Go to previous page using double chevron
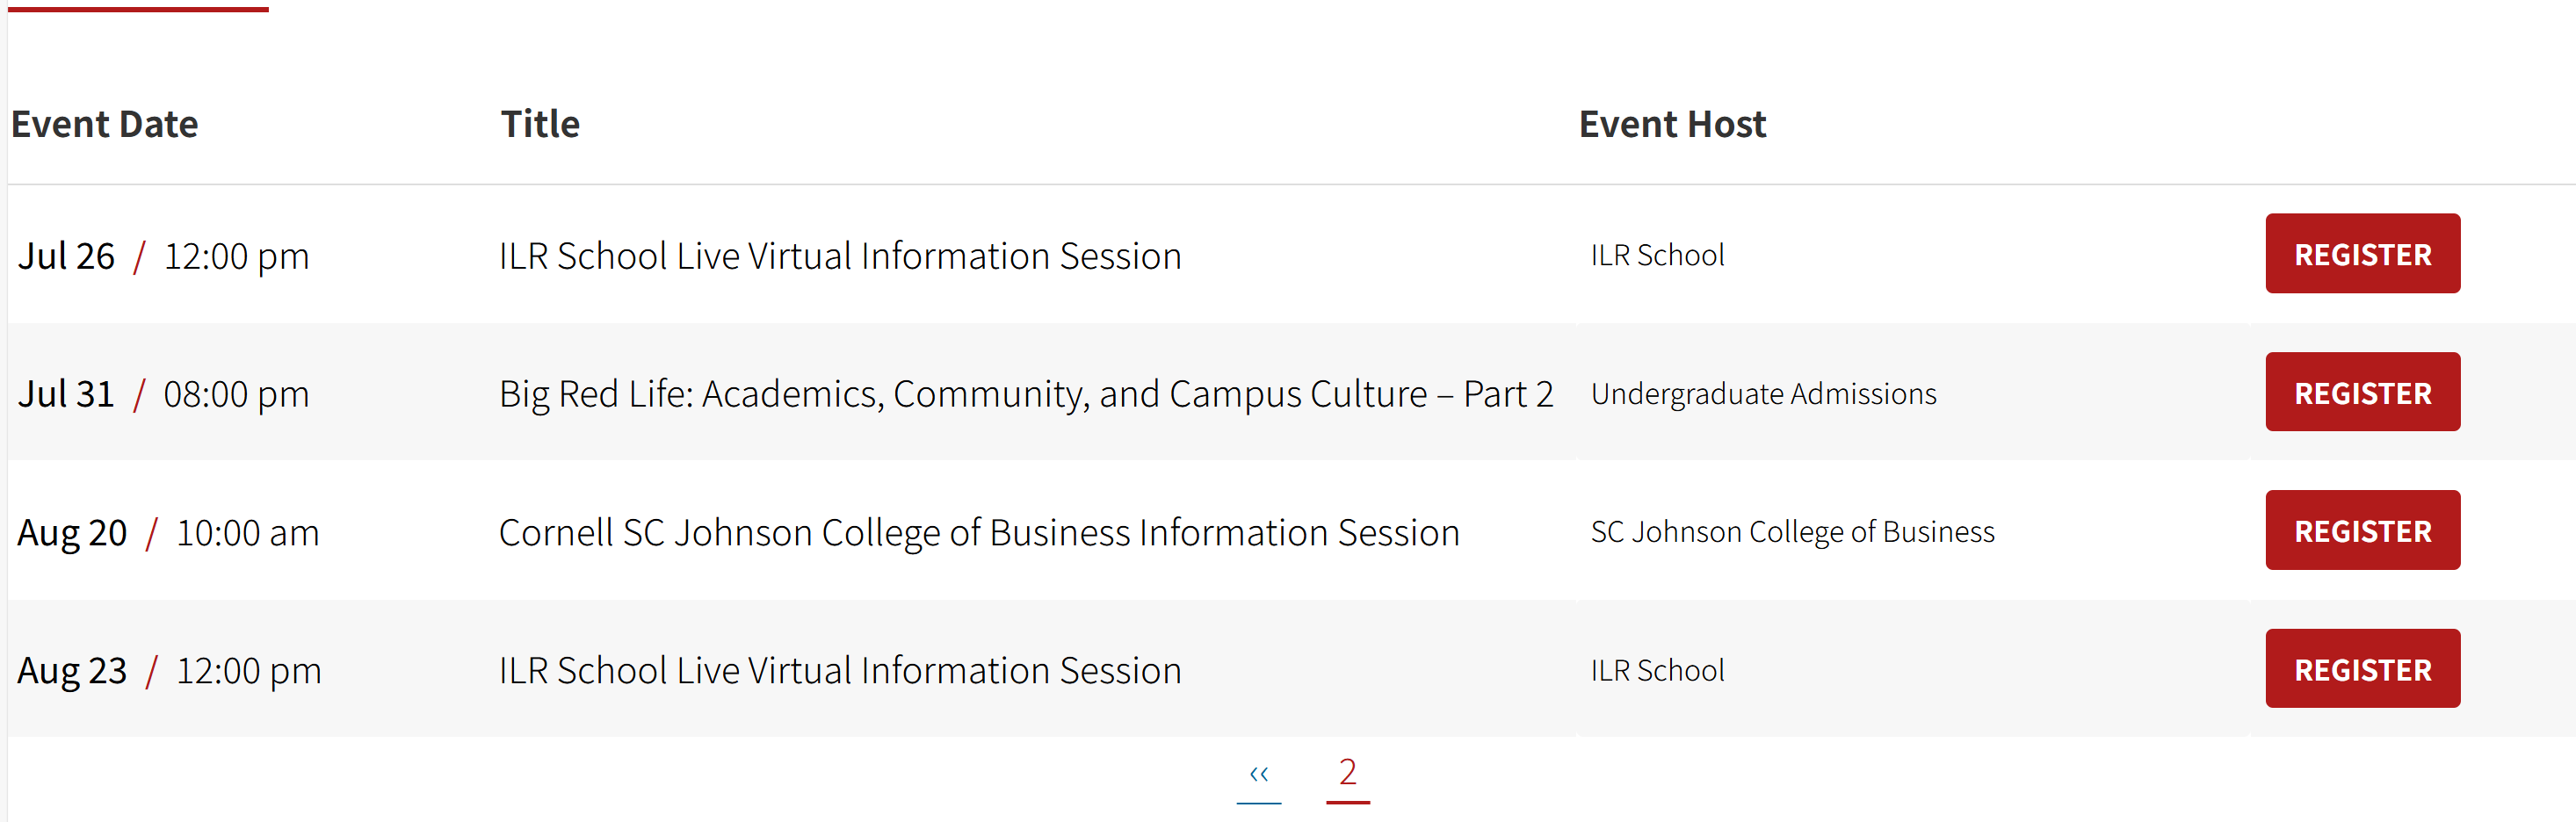This screenshot has height=822, width=2576. [x=1258, y=774]
